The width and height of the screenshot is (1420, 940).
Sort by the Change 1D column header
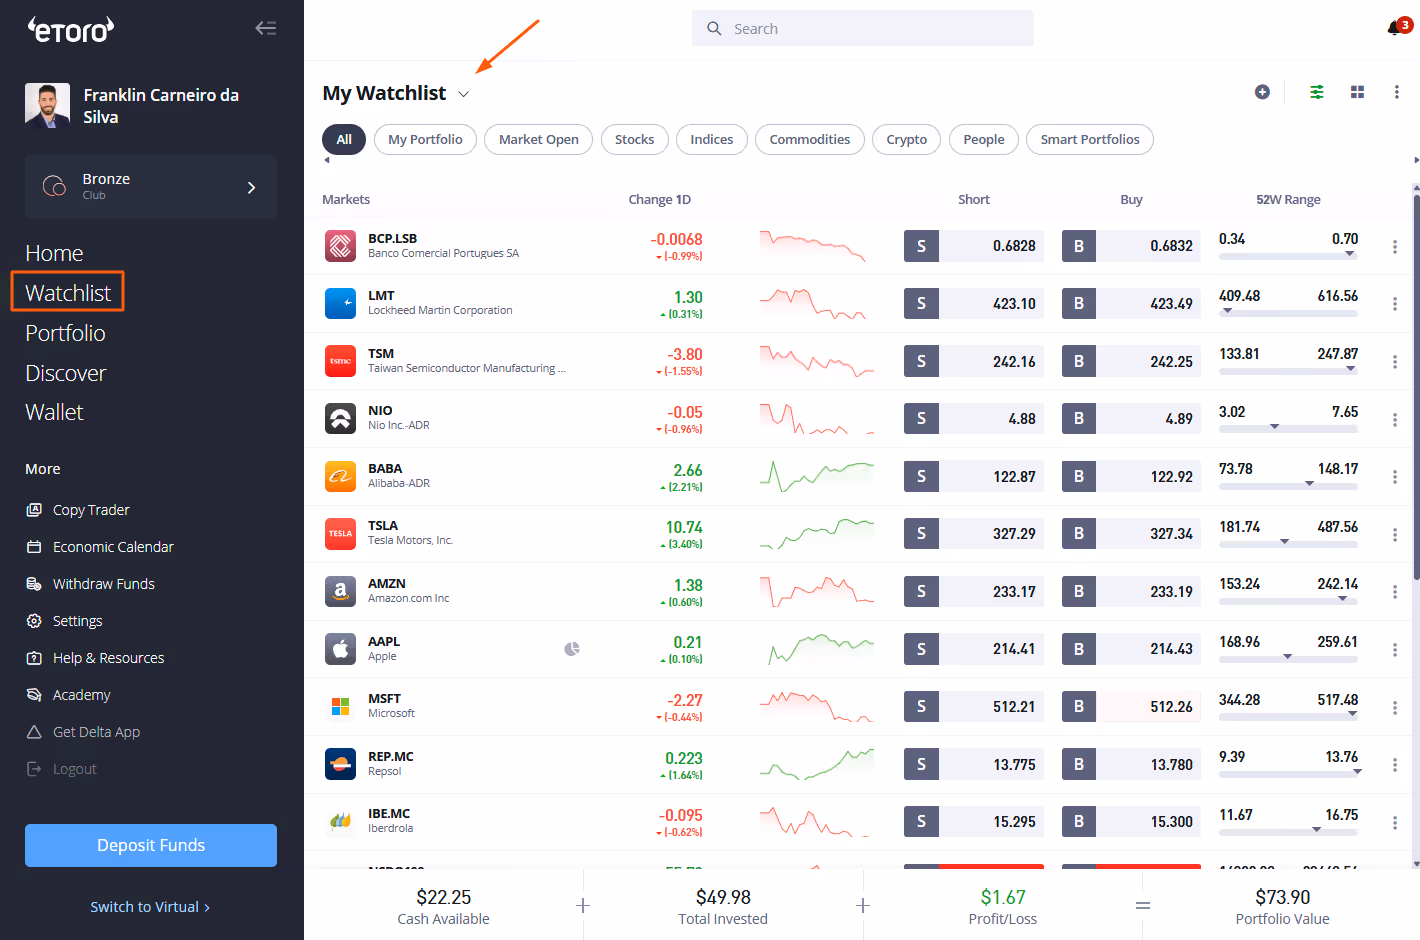point(659,199)
